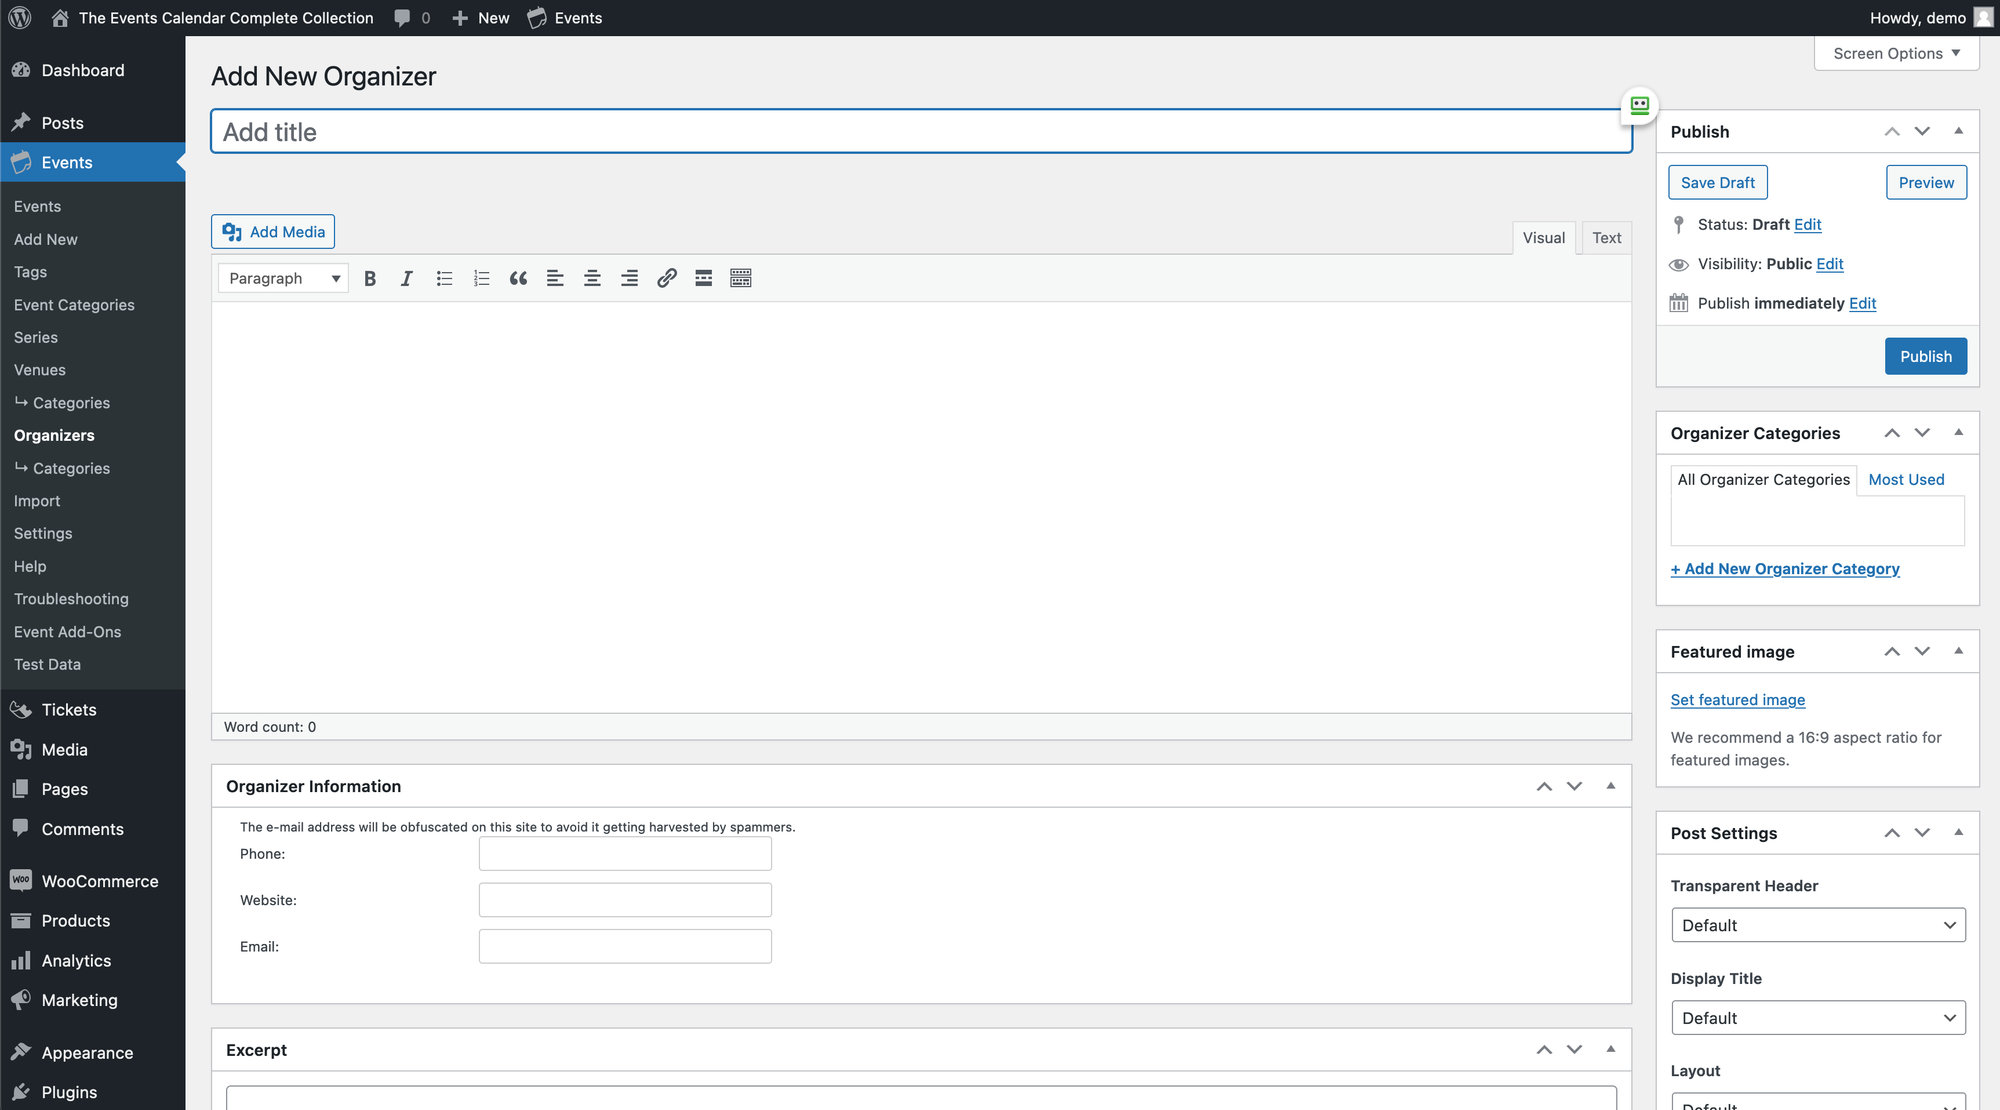Click Save Draft button
Viewport: 2000px width, 1110px height.
pos(1717,183)
